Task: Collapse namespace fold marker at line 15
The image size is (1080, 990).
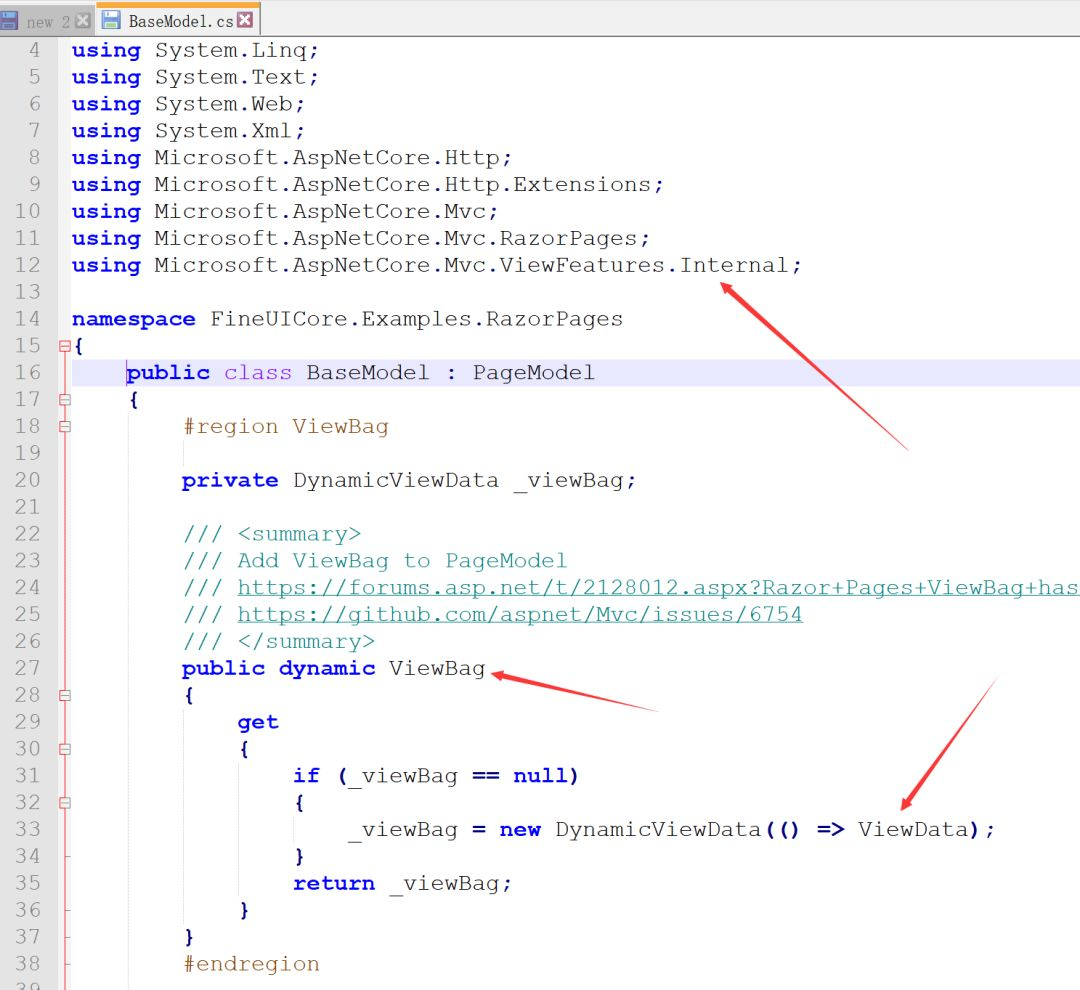Action: 65,346
